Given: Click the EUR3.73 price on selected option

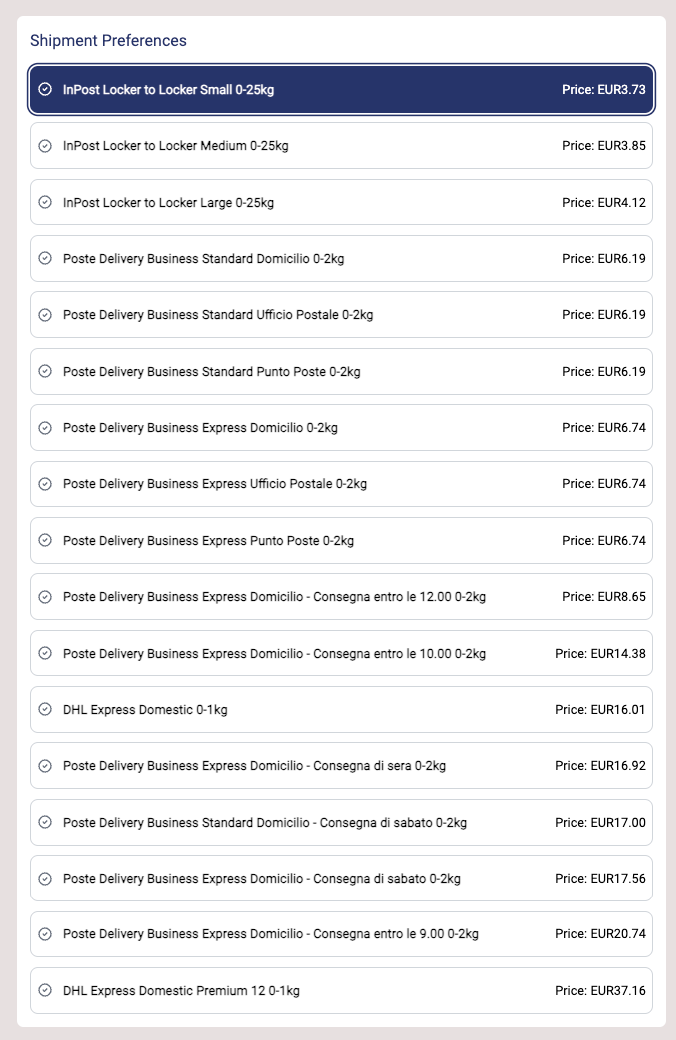Looking at the screenshot, I should (603, 89).
